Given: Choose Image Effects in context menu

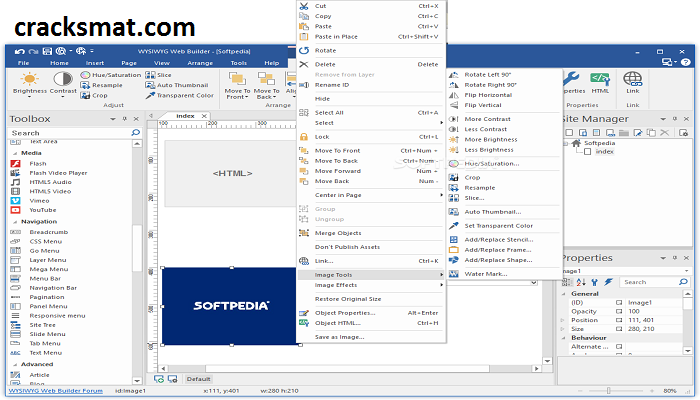Looking at the screenshot, I should click(x=371, y=285).
